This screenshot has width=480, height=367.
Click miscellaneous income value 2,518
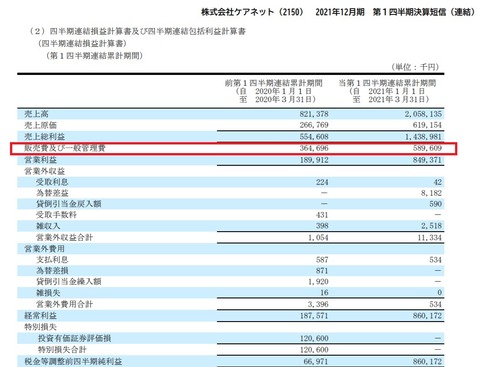(x=431, y=226)
